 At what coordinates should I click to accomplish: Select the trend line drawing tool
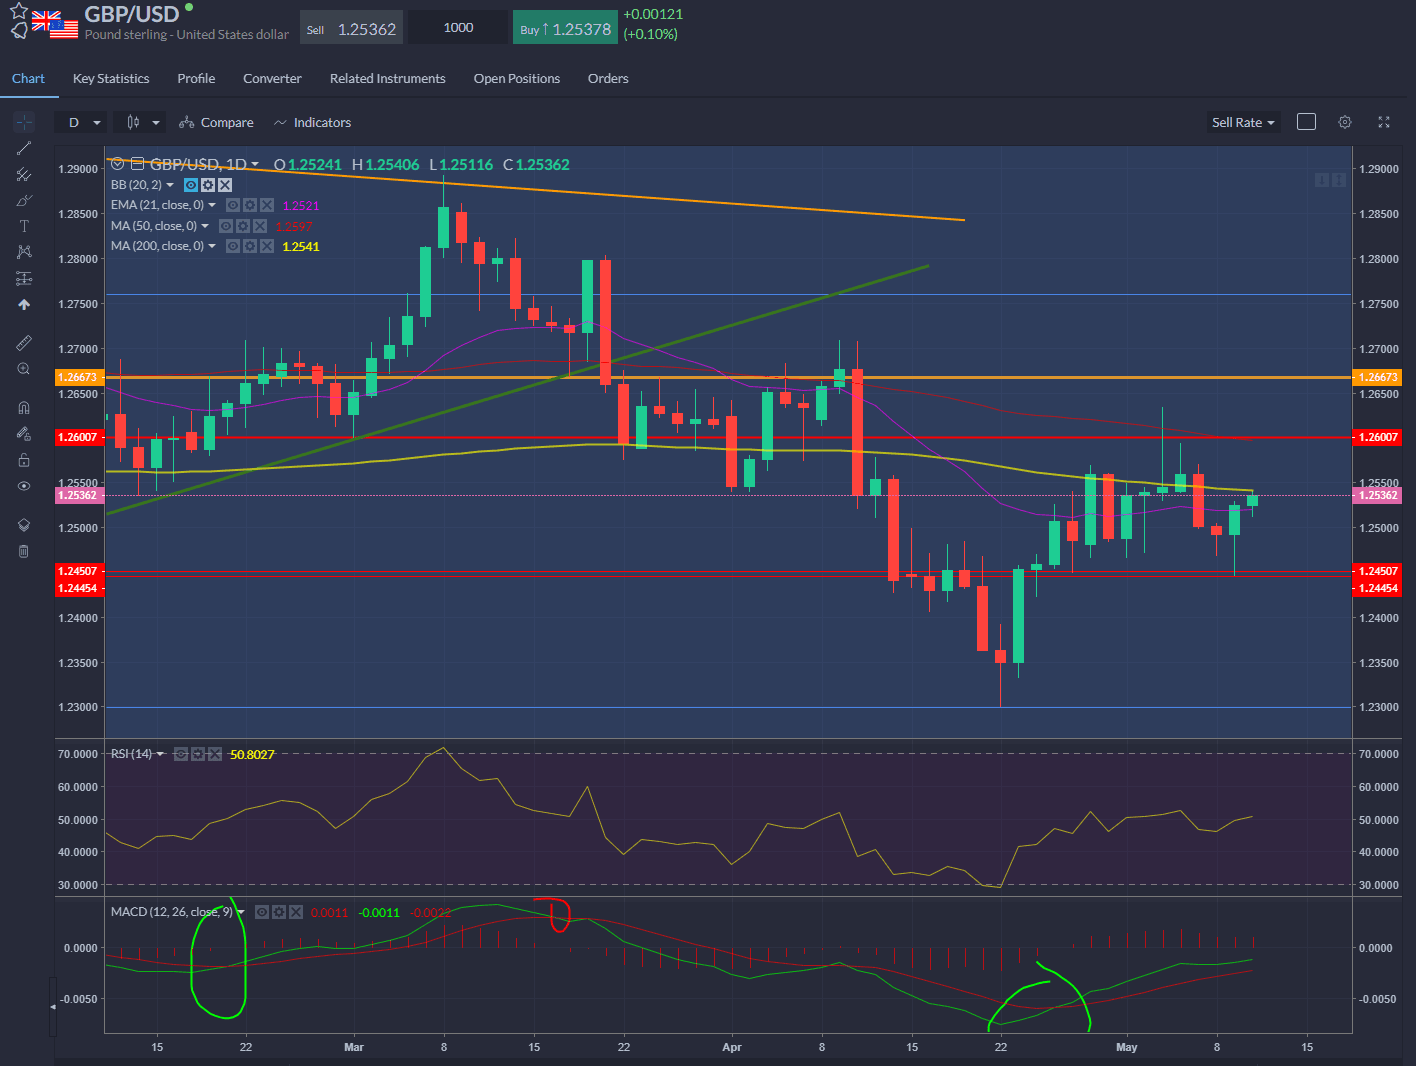point(24,148)
